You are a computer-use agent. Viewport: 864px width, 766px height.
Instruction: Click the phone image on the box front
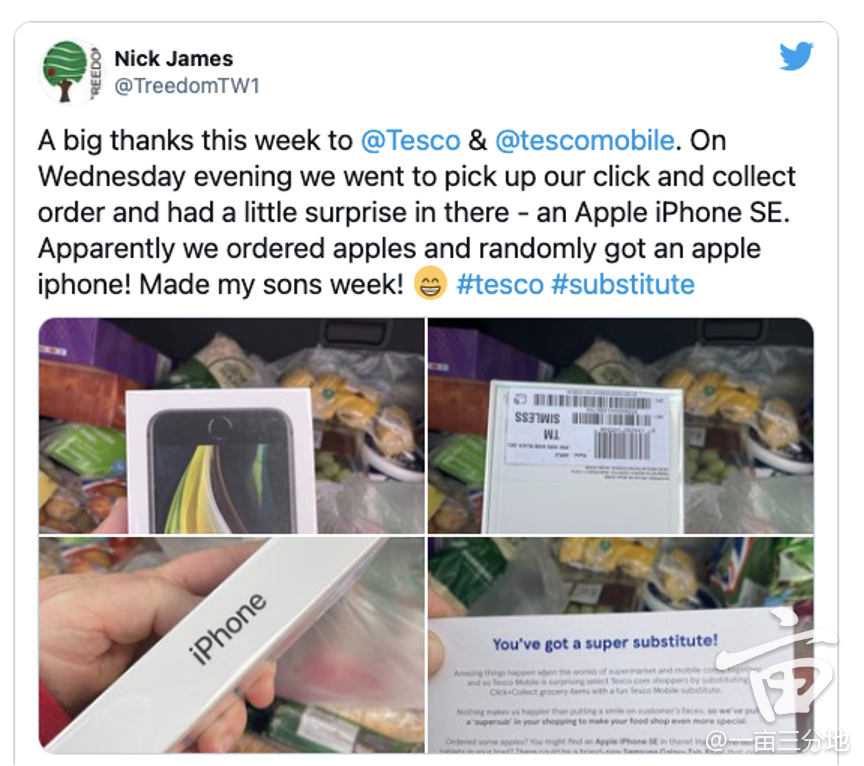tap(221, 471)
